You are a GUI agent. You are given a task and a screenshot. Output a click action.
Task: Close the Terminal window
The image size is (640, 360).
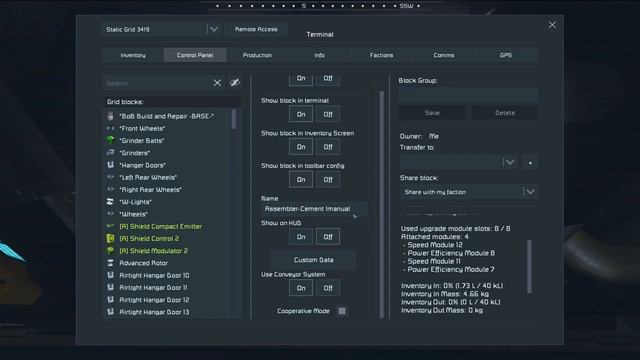(552, 25)
